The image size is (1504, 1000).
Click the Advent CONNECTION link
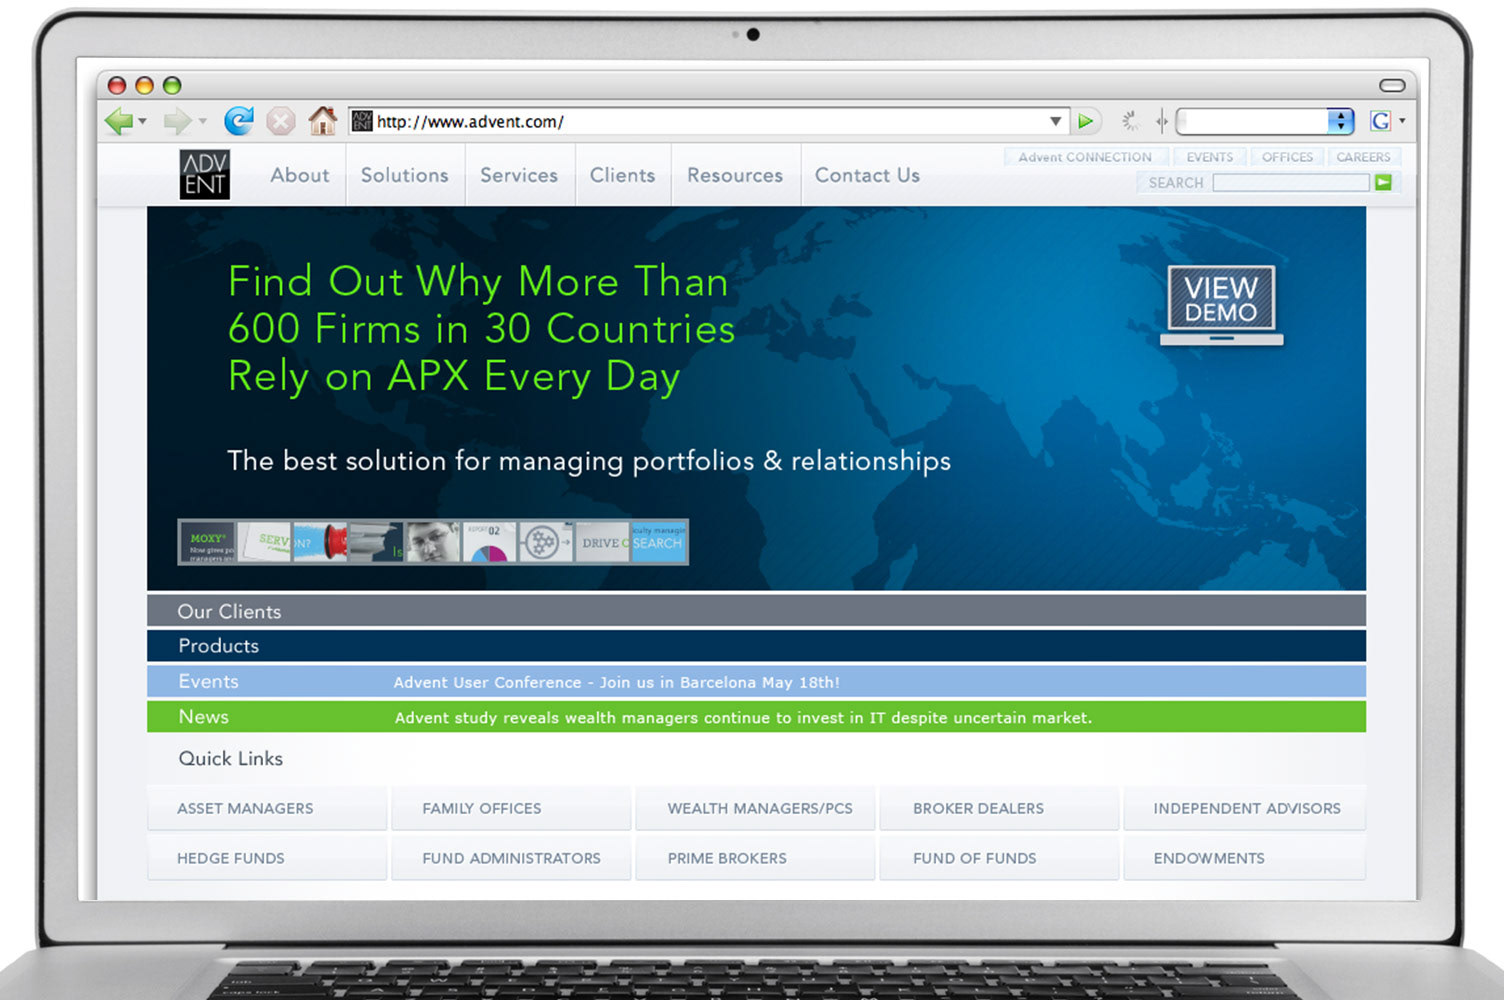(x=1085, y=157)
